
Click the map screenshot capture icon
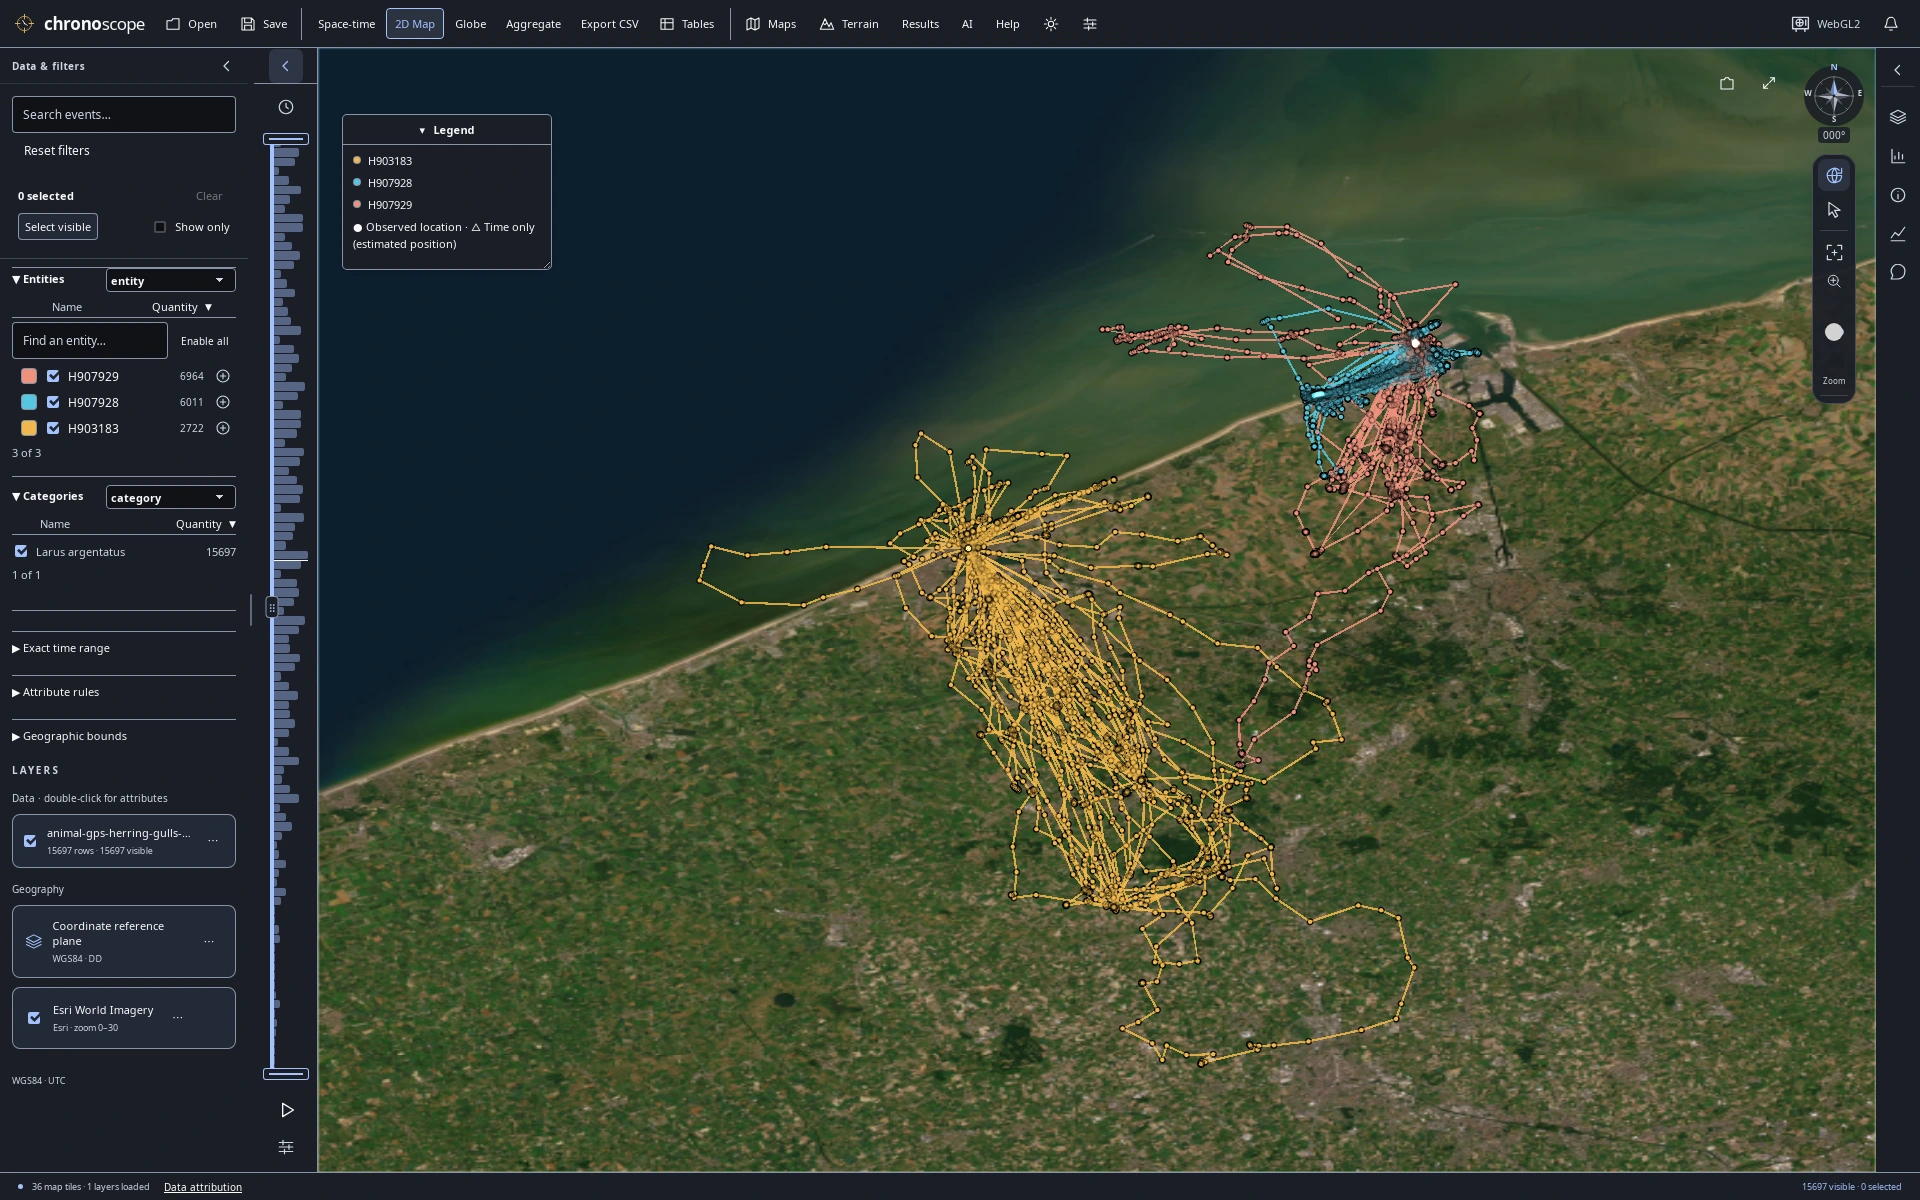click(x=1727, y=84)
